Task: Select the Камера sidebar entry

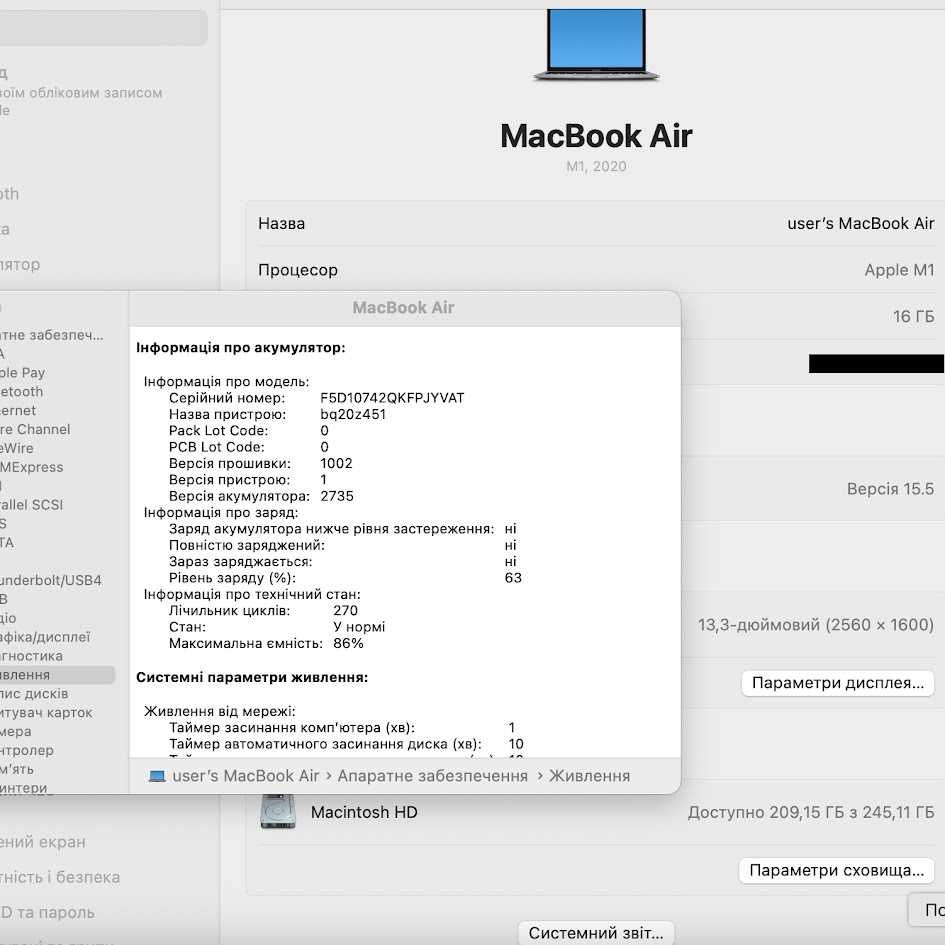Action: 16,731
